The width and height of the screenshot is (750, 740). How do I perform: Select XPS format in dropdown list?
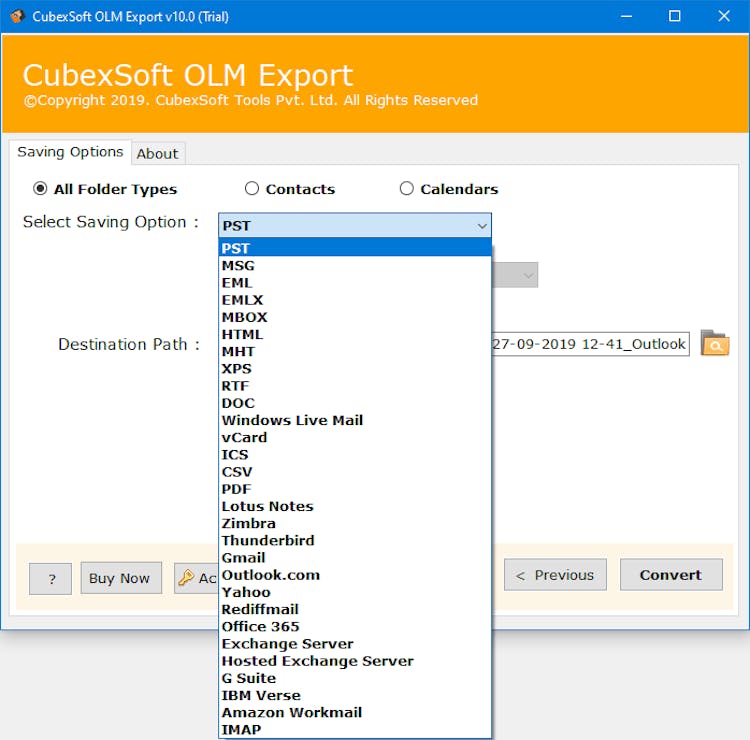355,369
